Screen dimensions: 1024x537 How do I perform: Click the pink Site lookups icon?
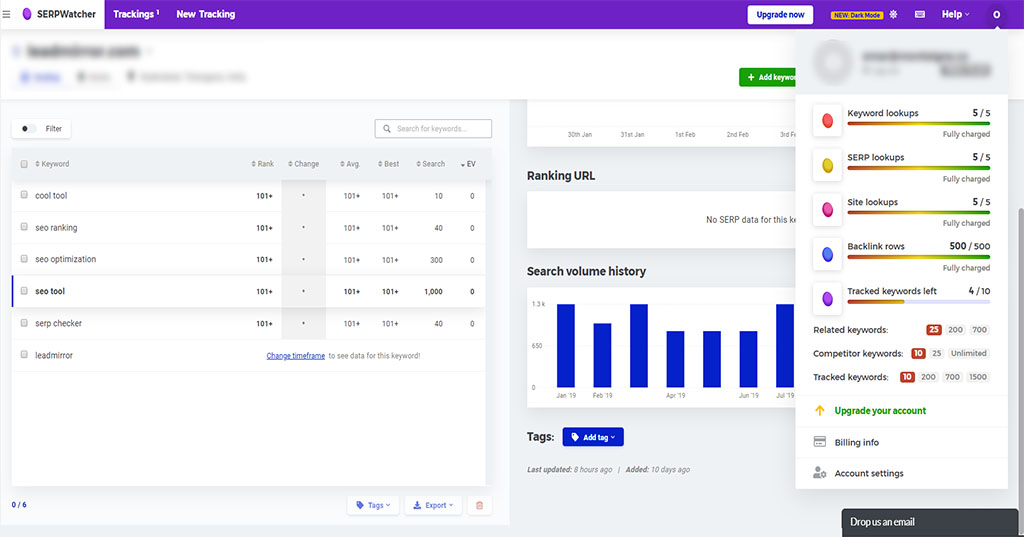(x=827, y=210)
